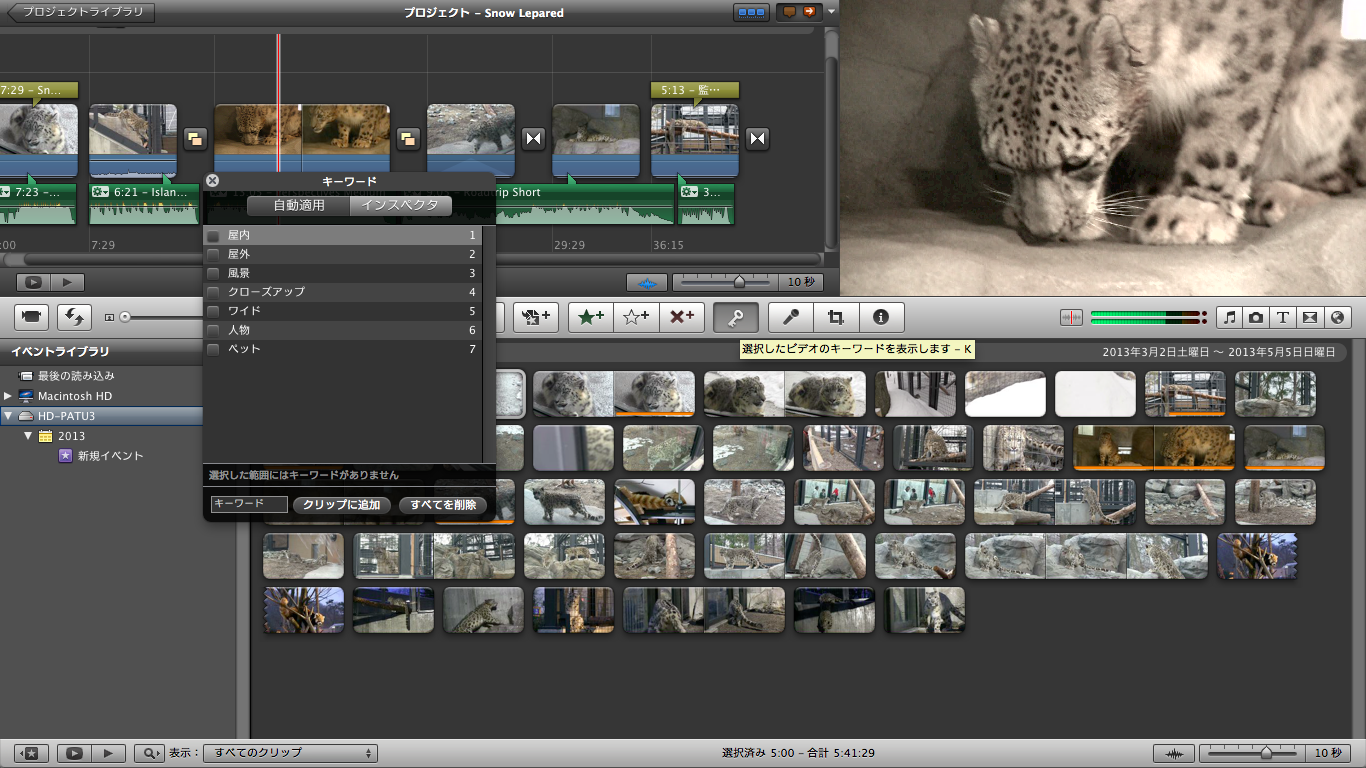
Task: Open the Transitions browser
Action: (1310, 317)
